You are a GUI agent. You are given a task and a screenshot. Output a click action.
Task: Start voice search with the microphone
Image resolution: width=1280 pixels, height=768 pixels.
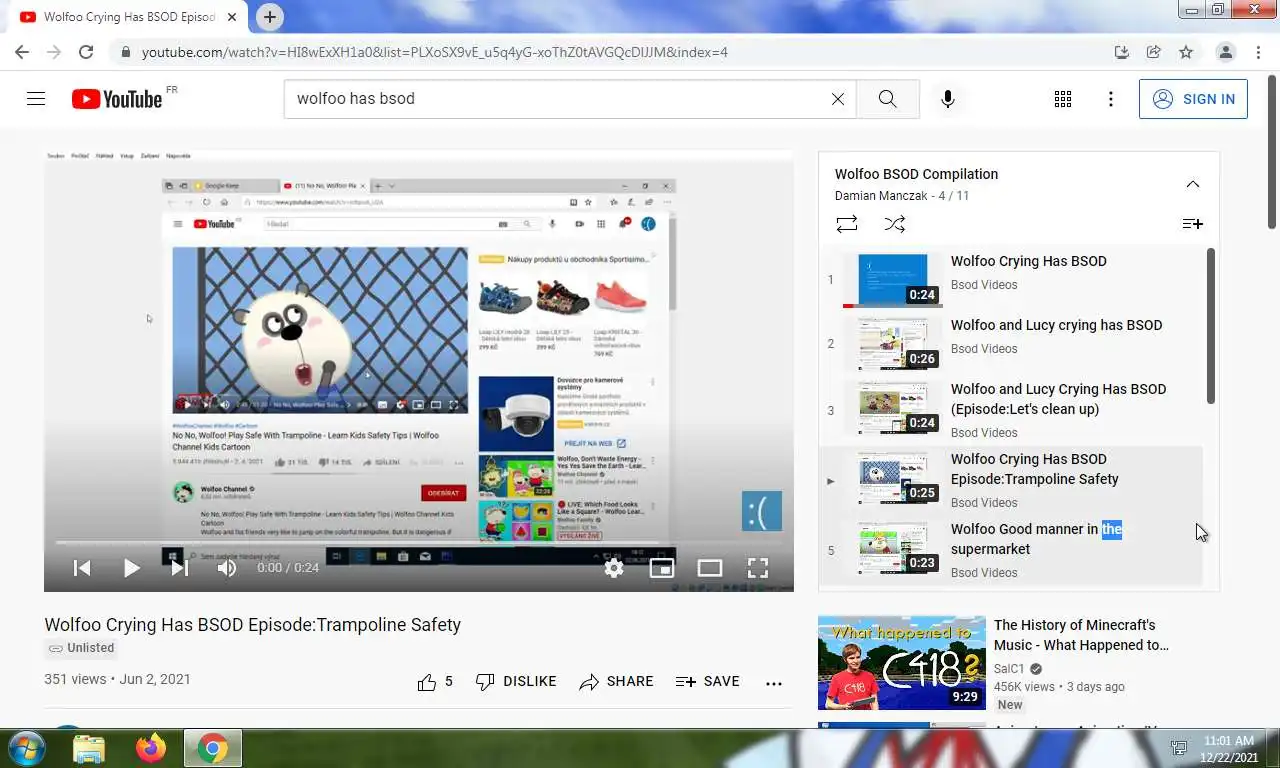(948, 99)
